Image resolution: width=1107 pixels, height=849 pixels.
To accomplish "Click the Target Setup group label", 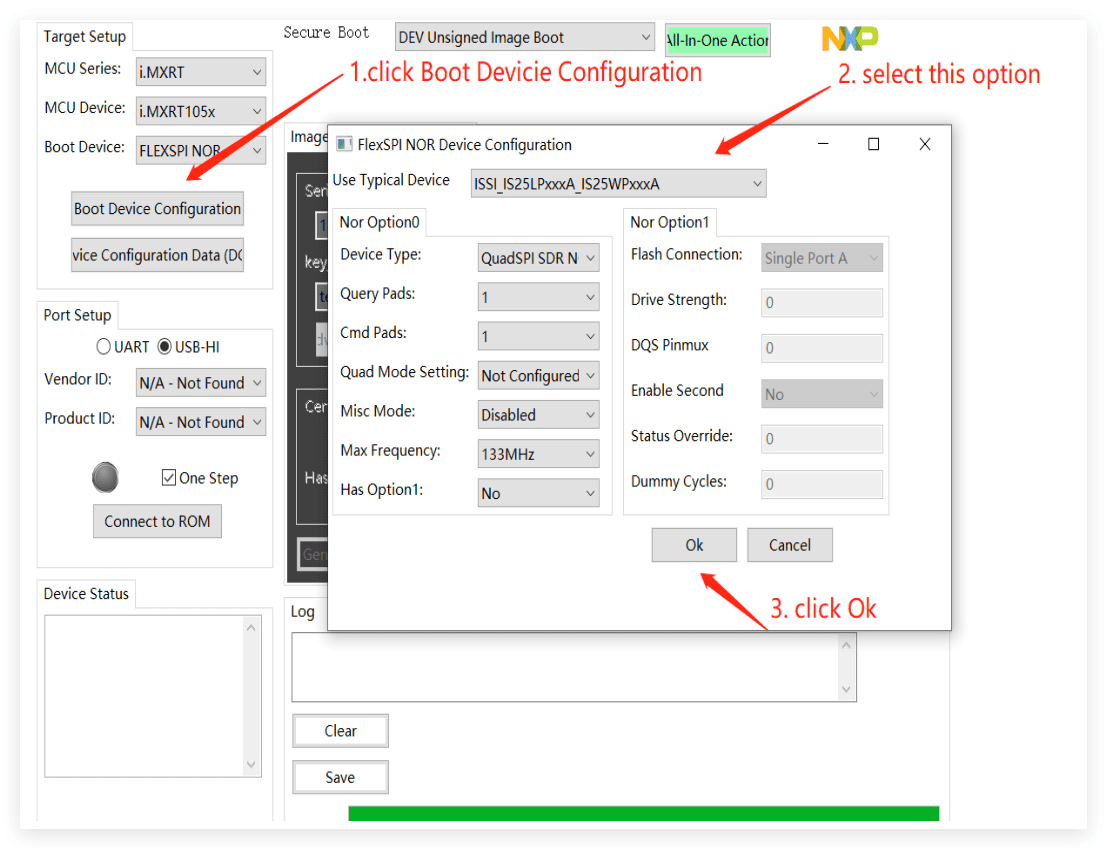I will click(x=85, y=36).
